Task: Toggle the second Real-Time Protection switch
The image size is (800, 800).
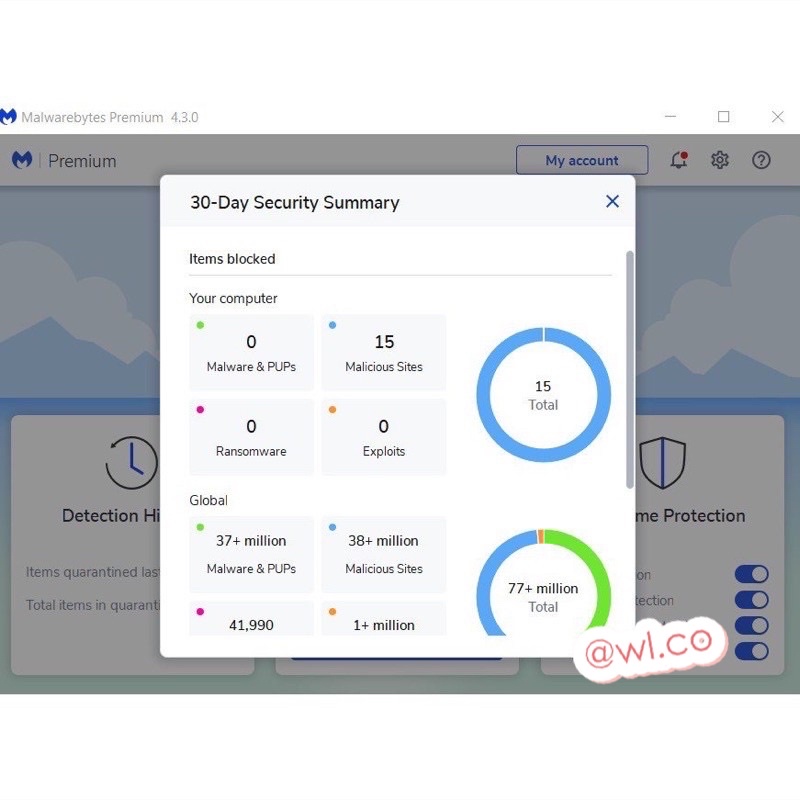Action: pyautogui.click(x=751, y=600)
